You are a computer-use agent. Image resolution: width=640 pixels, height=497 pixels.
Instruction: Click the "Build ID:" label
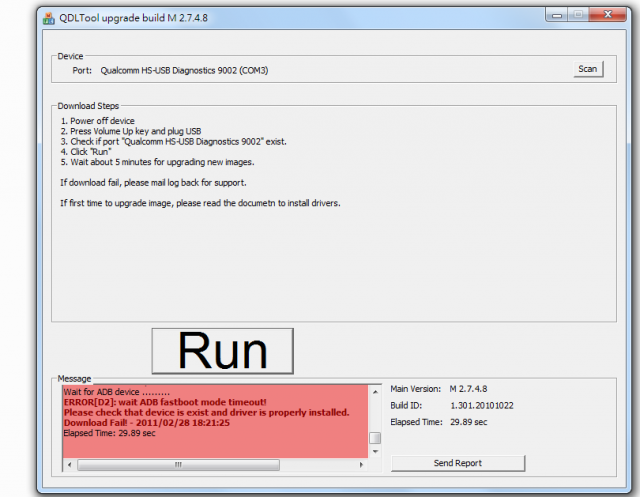406,406
